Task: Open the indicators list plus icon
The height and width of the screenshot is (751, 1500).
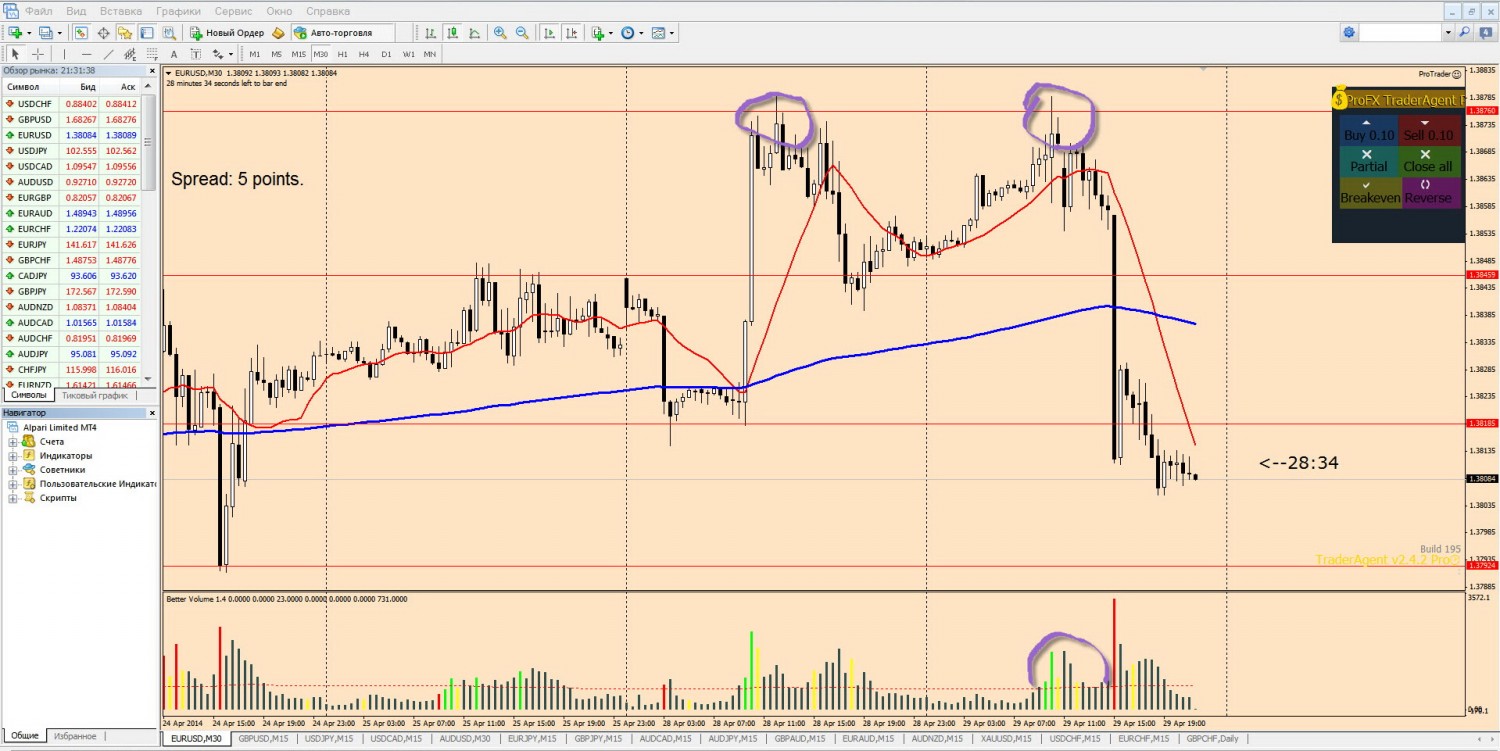Action: point(598,33)
